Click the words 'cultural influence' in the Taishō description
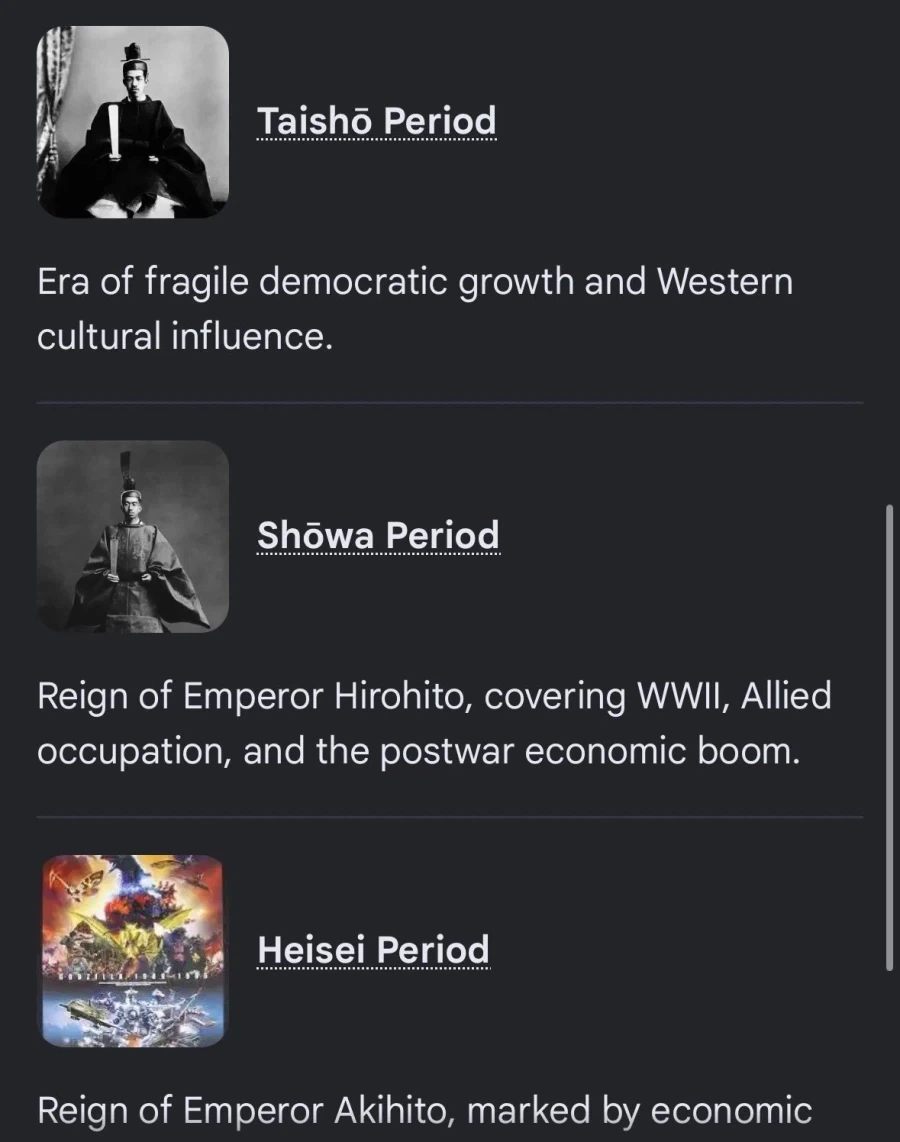 [185, 336]
